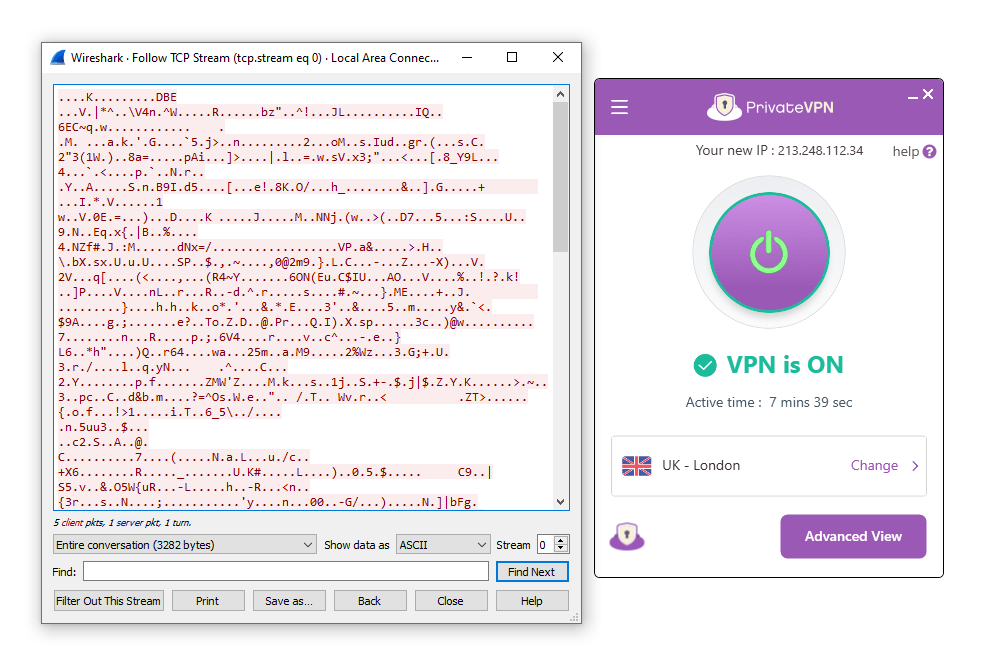Click the Save as... button

click(289, 601)
